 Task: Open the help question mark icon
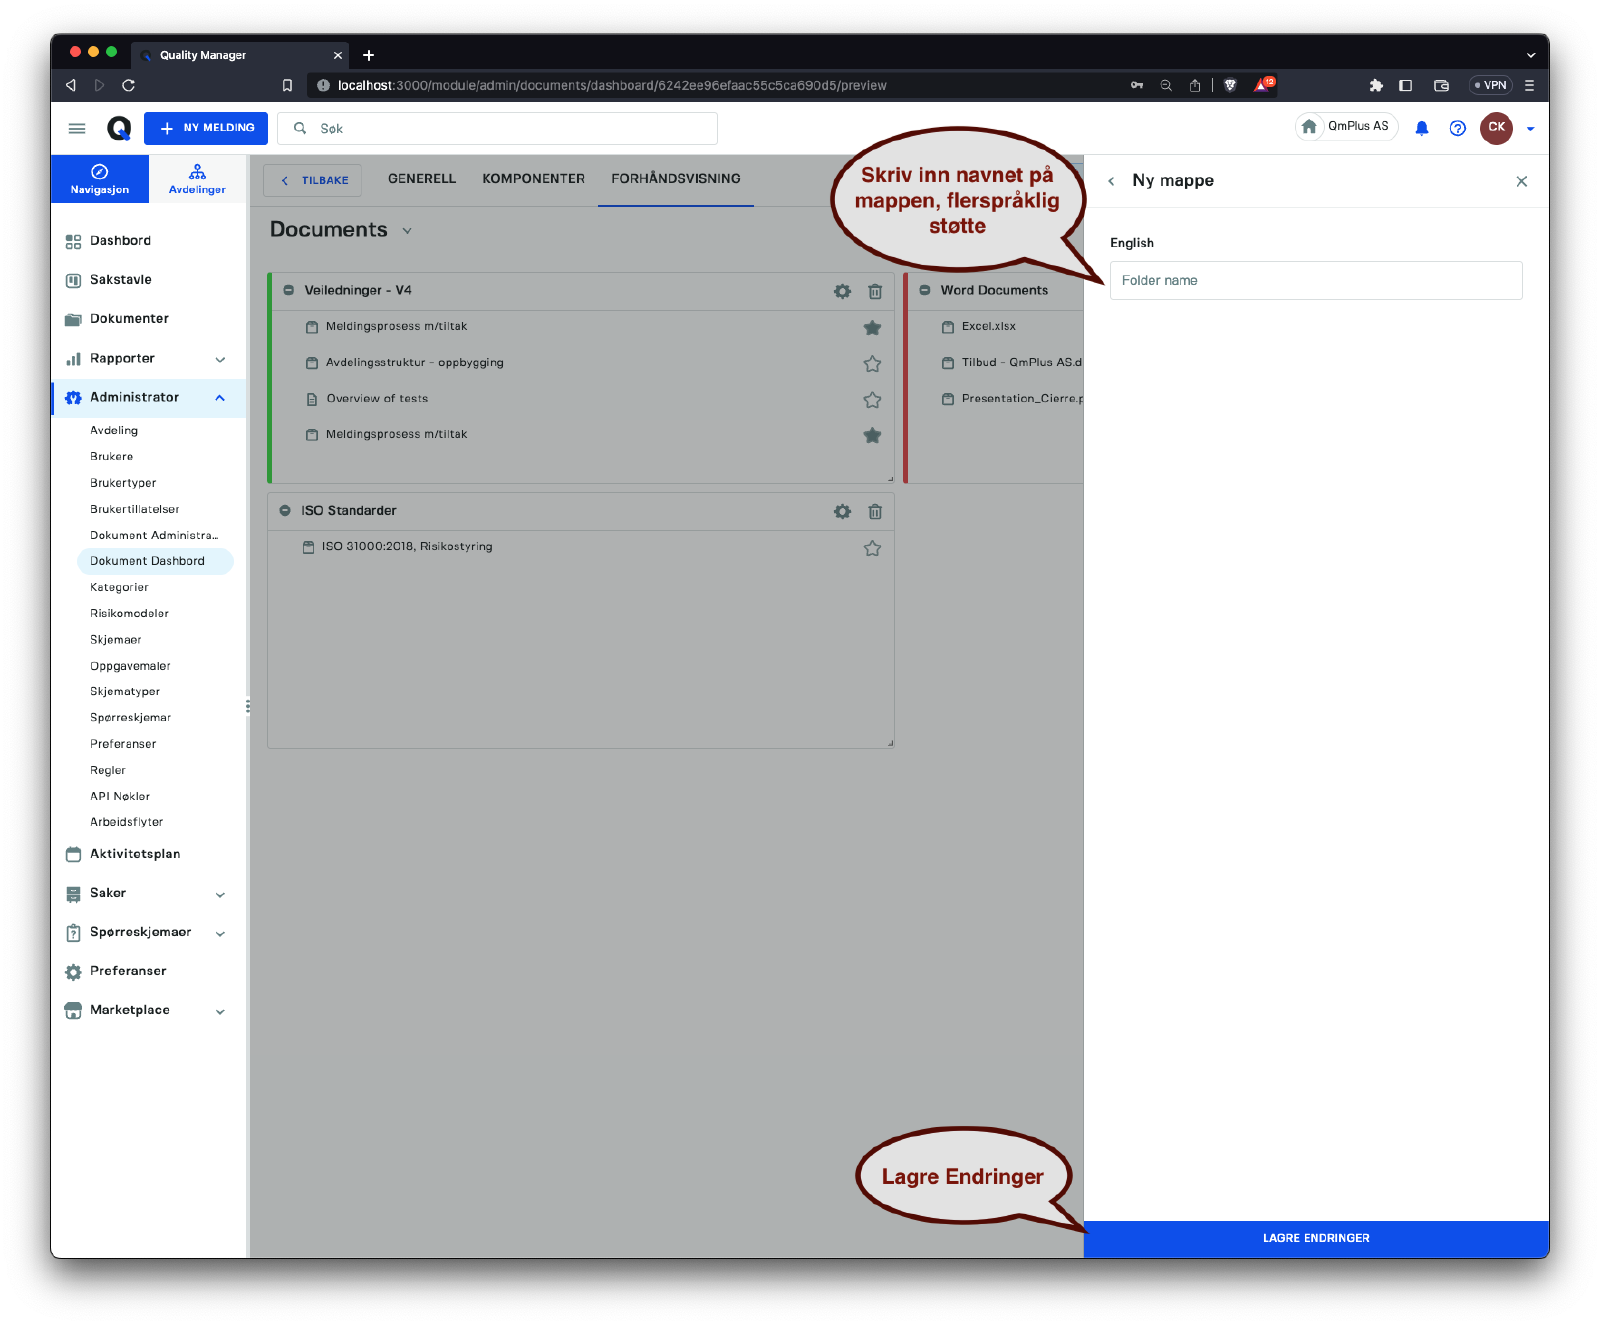1457,128
